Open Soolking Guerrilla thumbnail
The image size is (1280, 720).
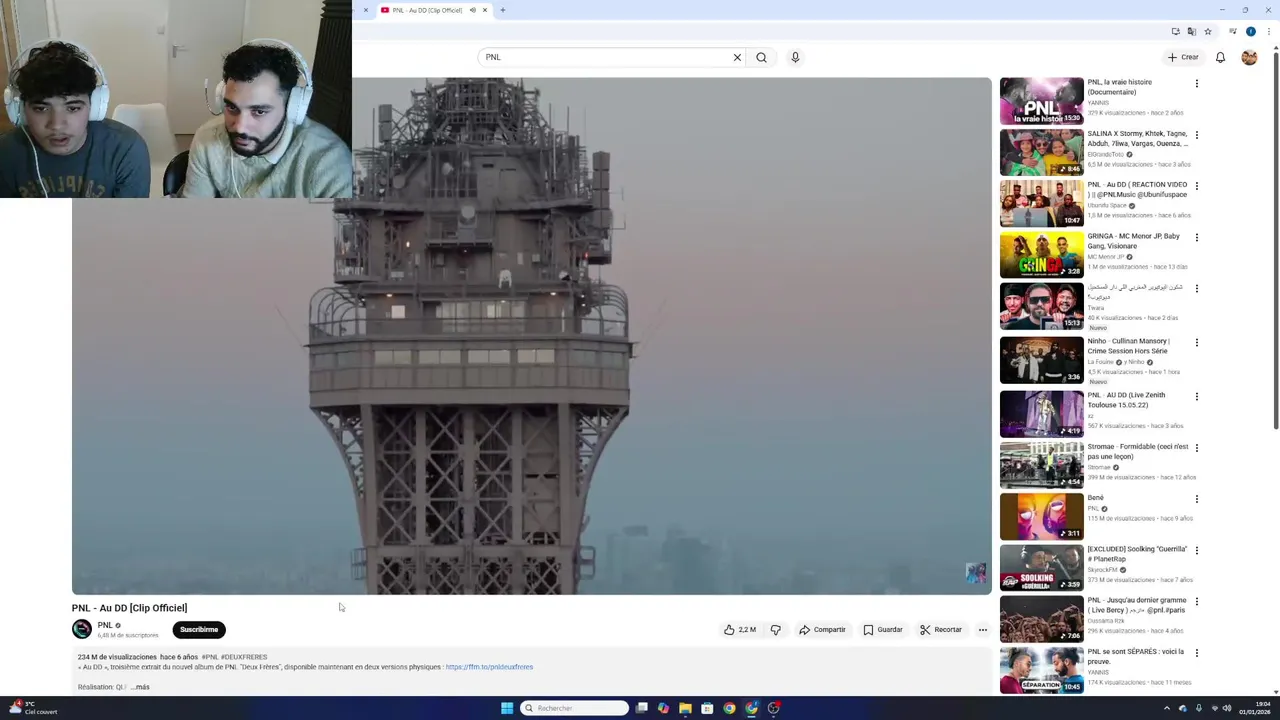coord(1042,568)
